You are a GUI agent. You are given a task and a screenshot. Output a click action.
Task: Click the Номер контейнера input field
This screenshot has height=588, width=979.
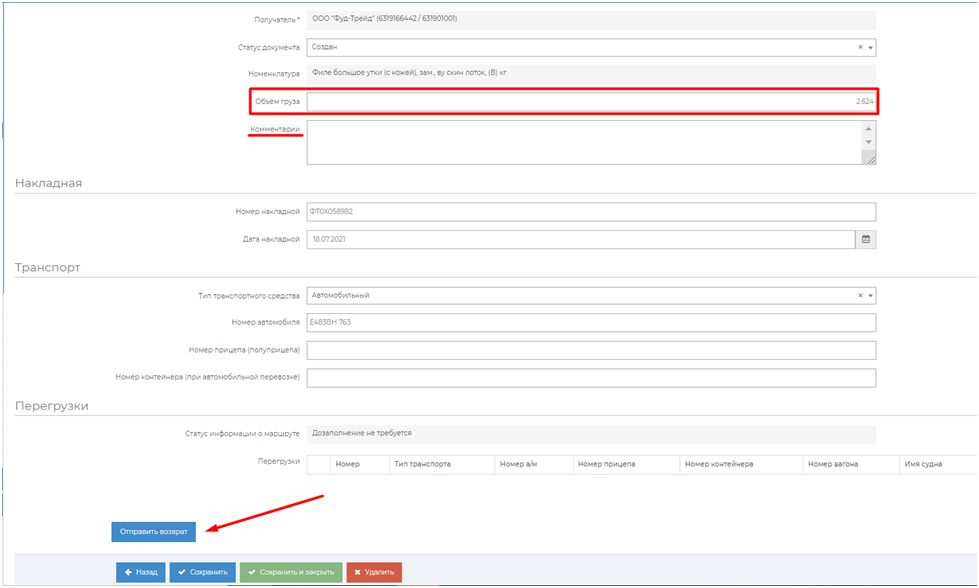click(x=590, y=378)
